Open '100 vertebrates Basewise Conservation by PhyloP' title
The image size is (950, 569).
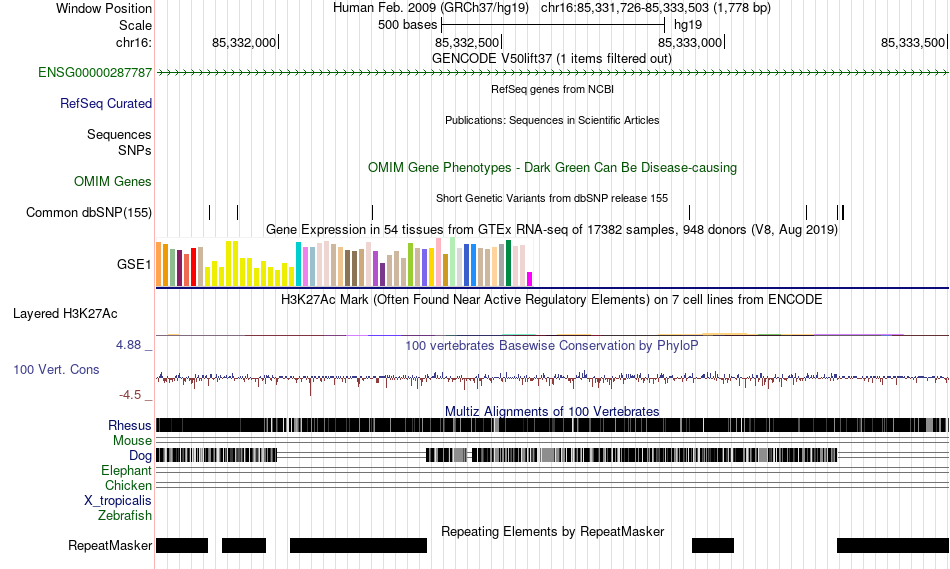552,345
